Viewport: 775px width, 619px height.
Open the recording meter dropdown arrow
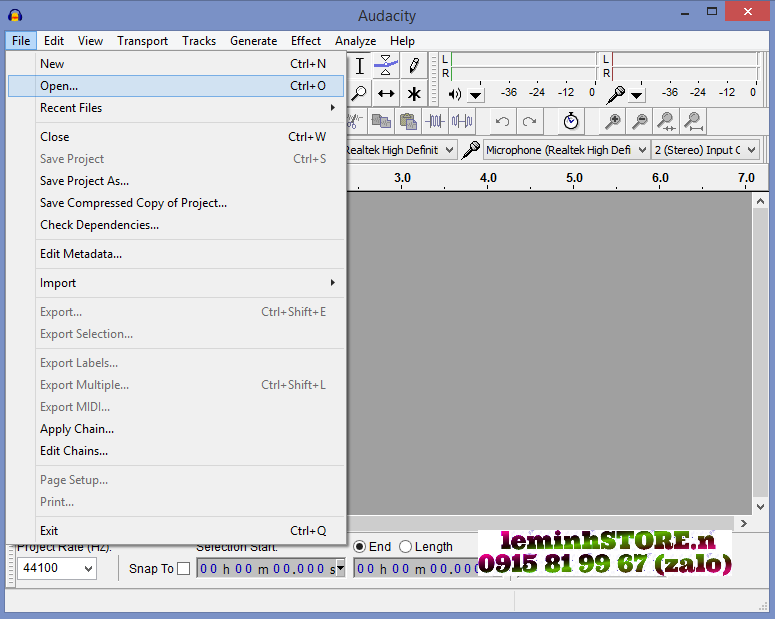(x=637, y=95)
